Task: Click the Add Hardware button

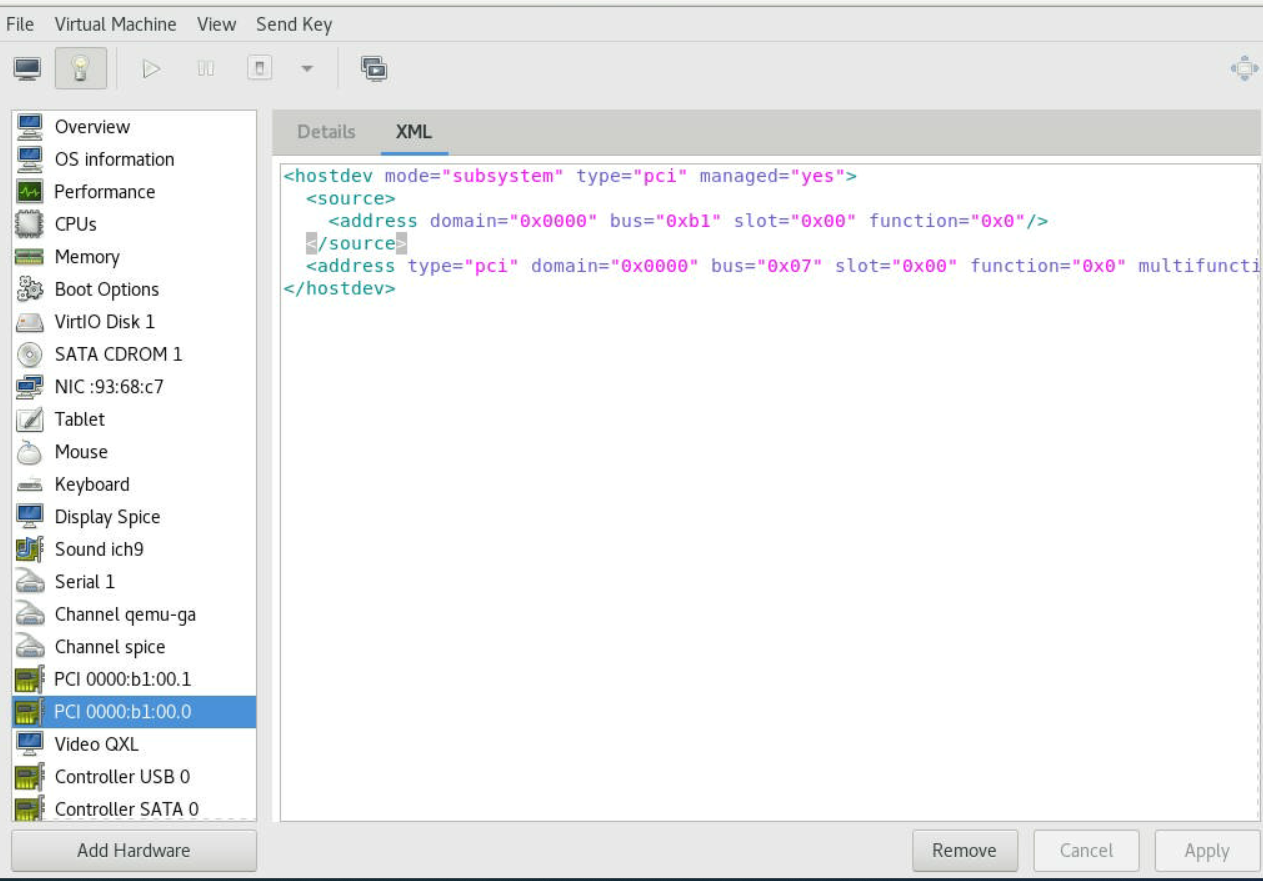Action: (133, 851)
